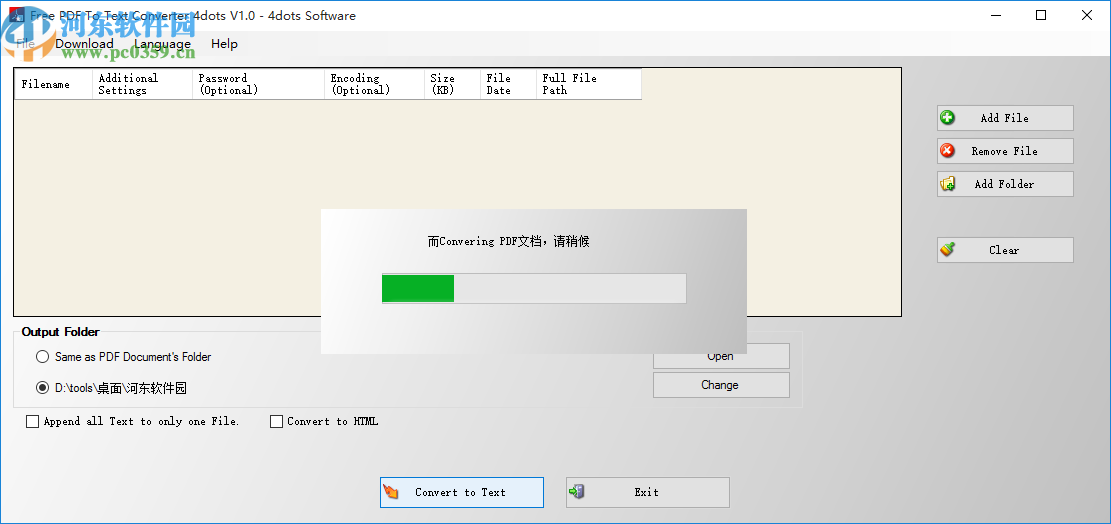The image size is (1111, 524).
Task: Click the door icon on Exit
Action: point(577,492)
